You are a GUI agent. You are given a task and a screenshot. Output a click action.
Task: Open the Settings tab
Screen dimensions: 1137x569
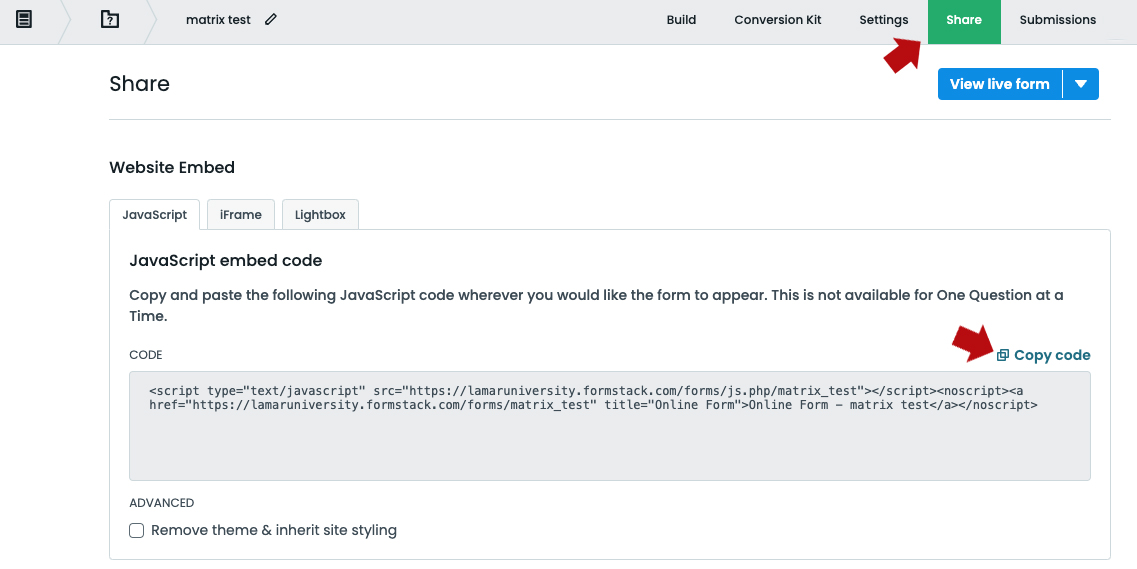click(x=883, y=20)
